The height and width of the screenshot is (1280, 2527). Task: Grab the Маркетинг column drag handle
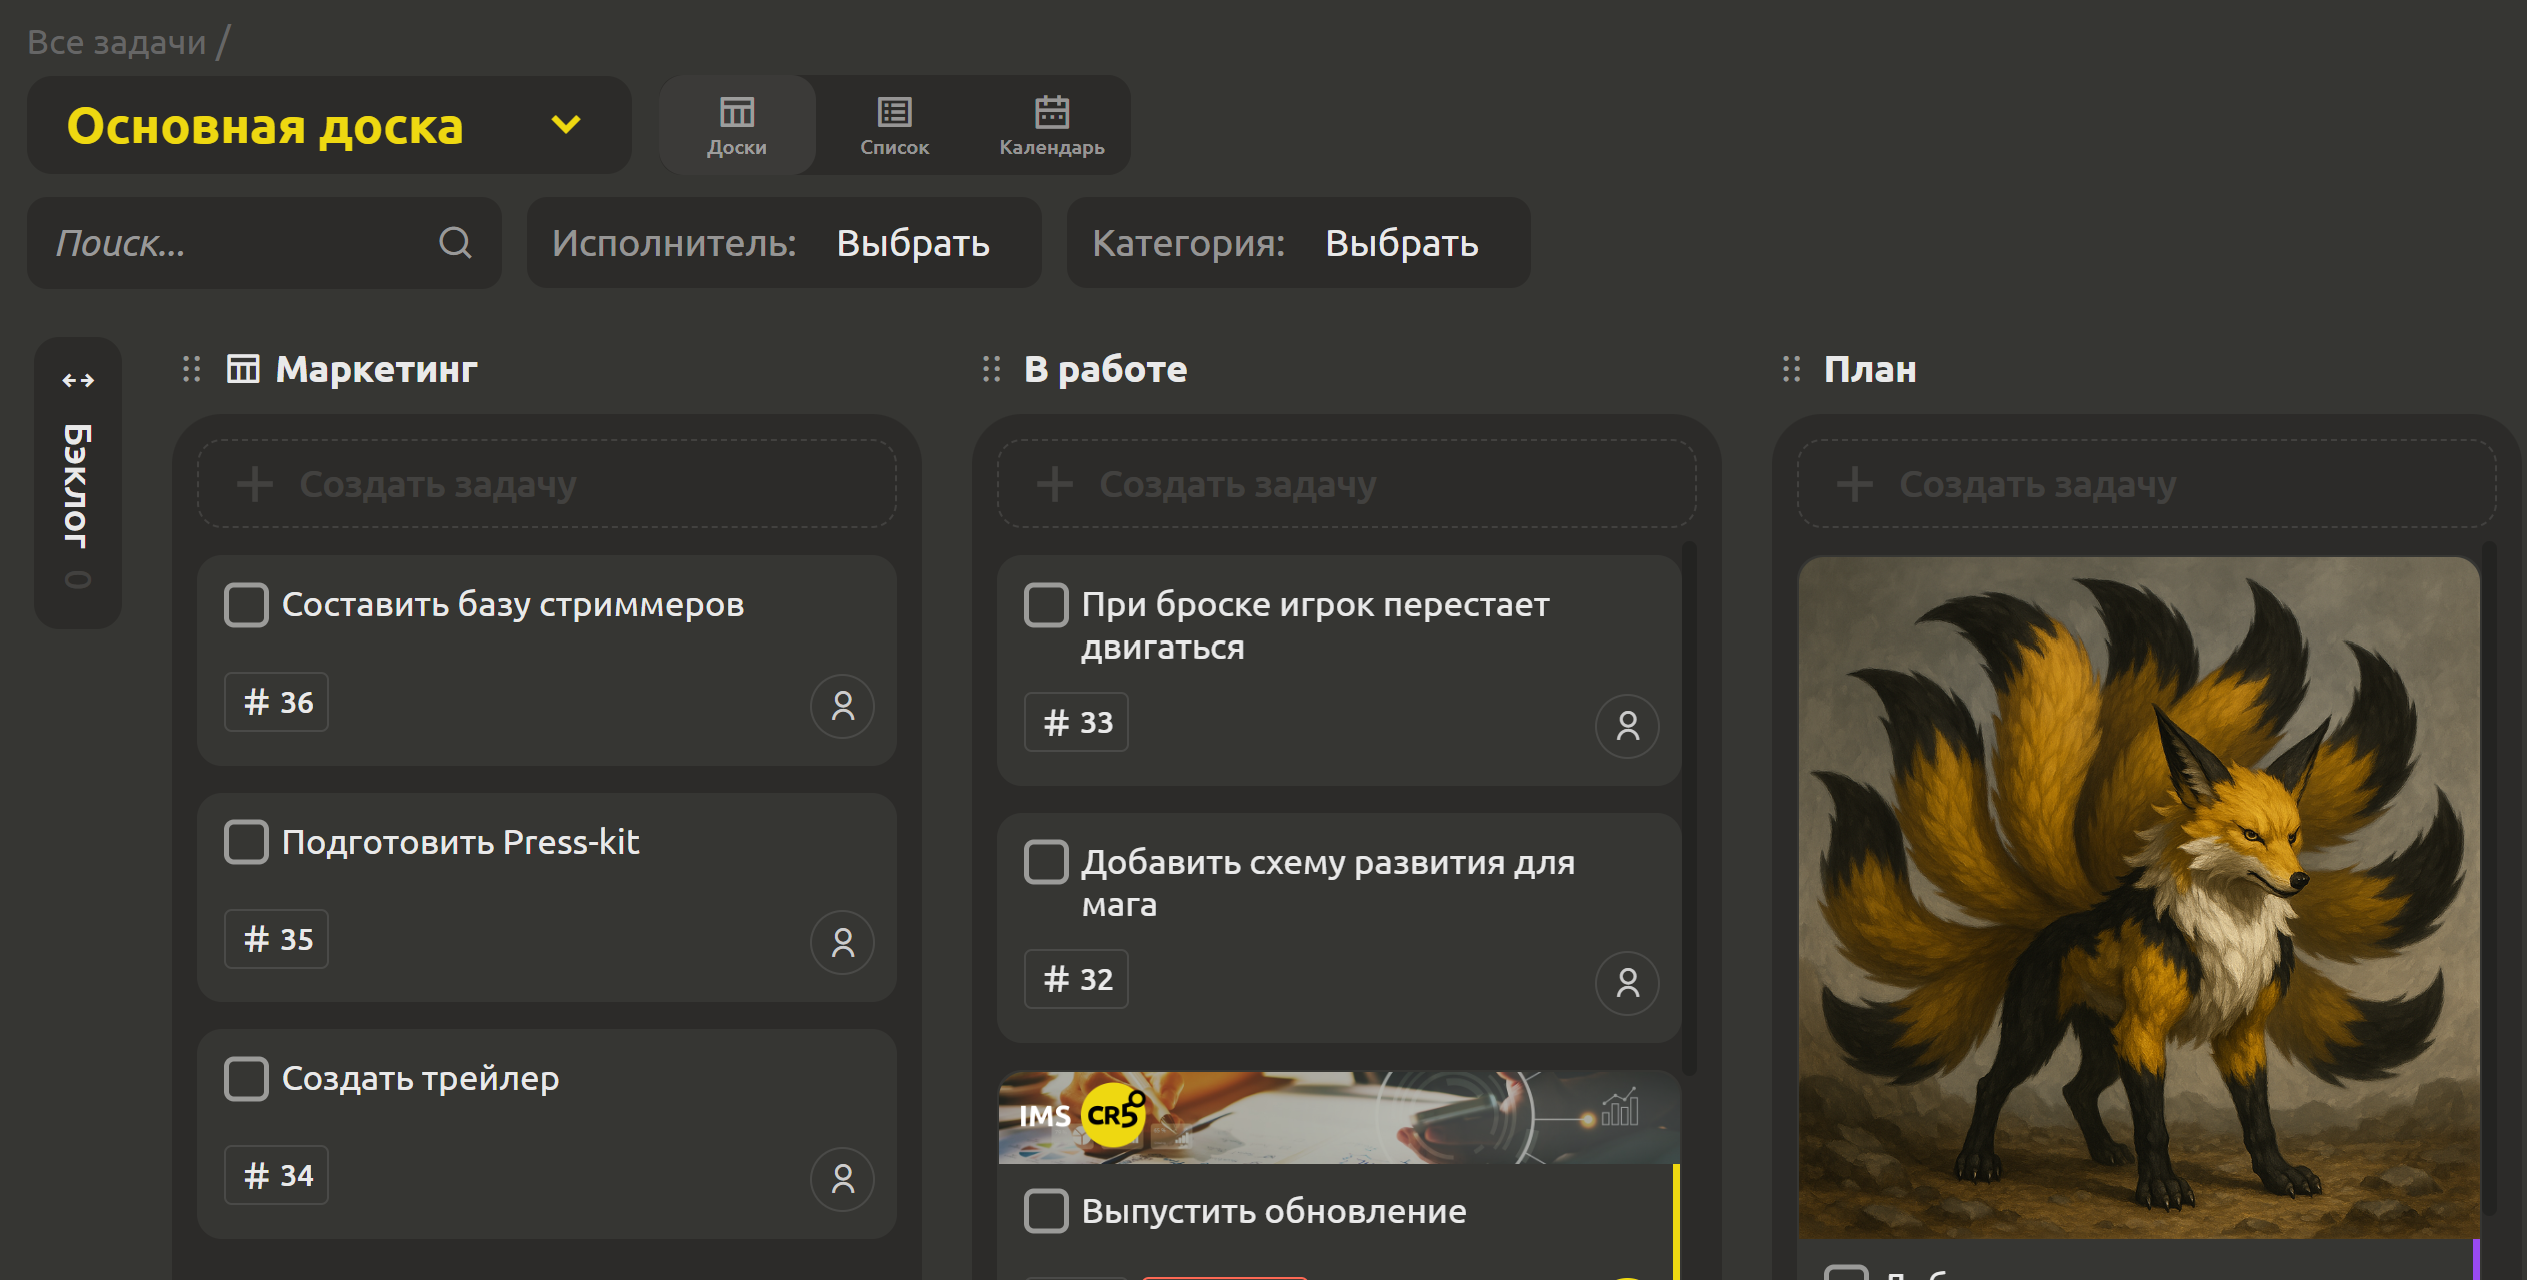(192, 370)
